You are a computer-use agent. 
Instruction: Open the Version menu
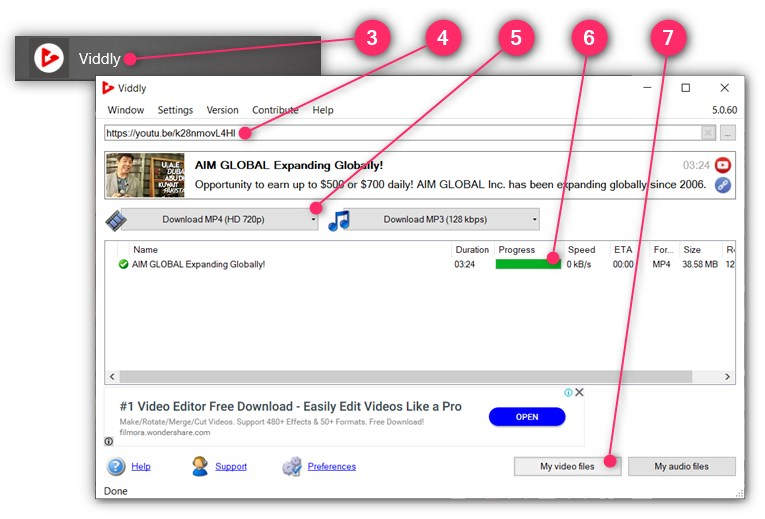tap(222, 110)
